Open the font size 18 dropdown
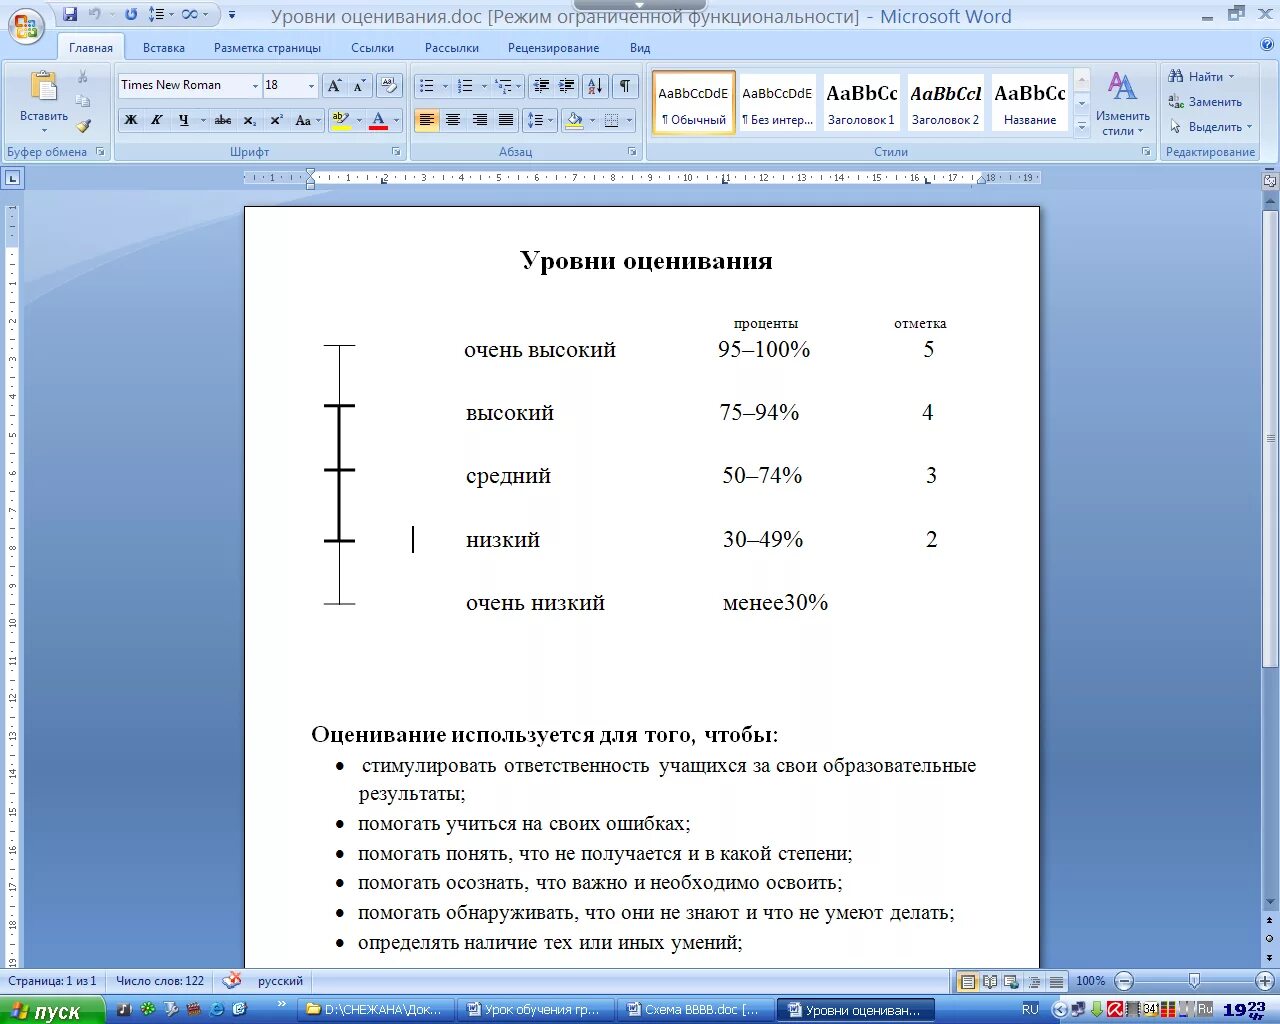Image resolution: width=1280 pixels, height=1024 pixels. 311,86
